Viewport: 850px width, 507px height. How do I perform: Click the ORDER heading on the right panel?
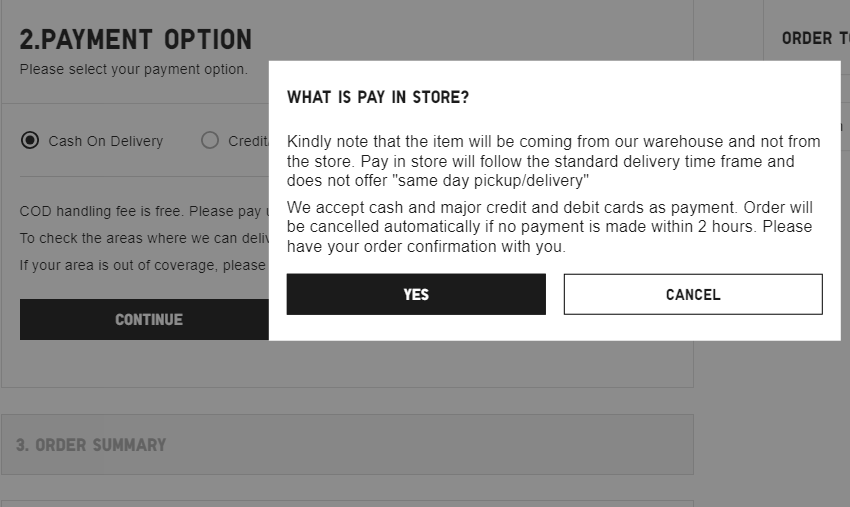point(807,38)
